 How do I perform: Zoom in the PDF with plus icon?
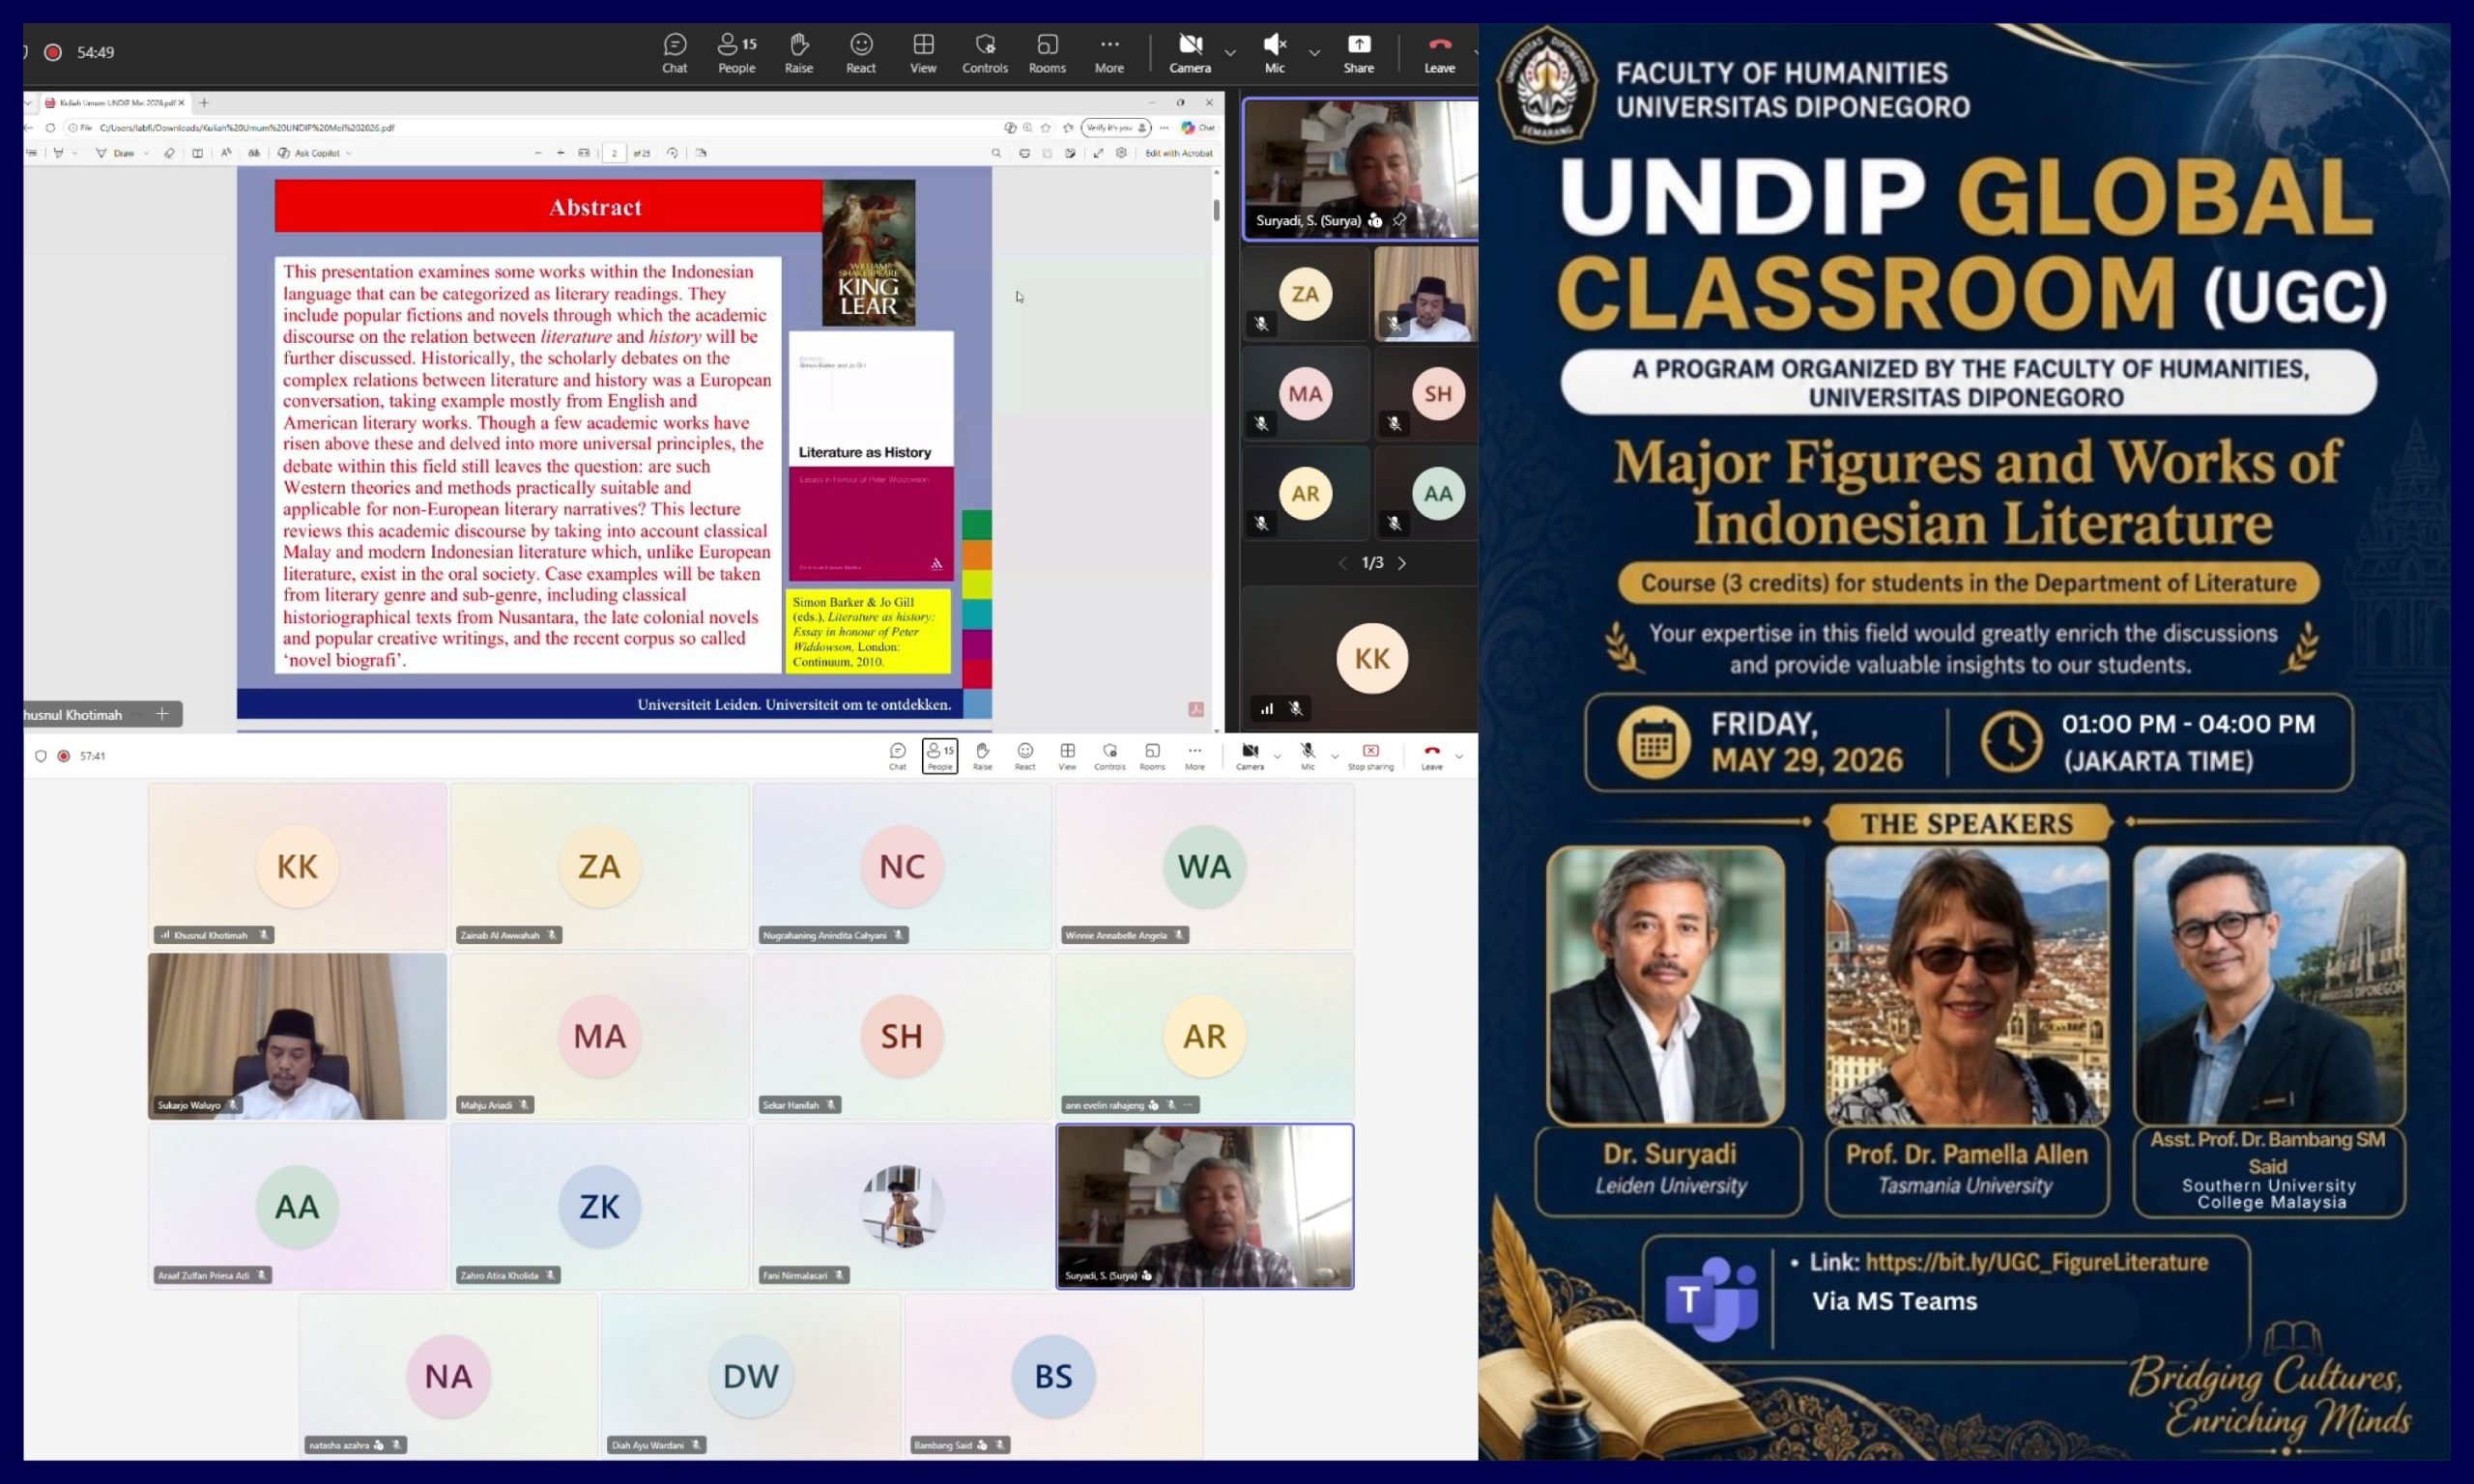tap(560, 153)
